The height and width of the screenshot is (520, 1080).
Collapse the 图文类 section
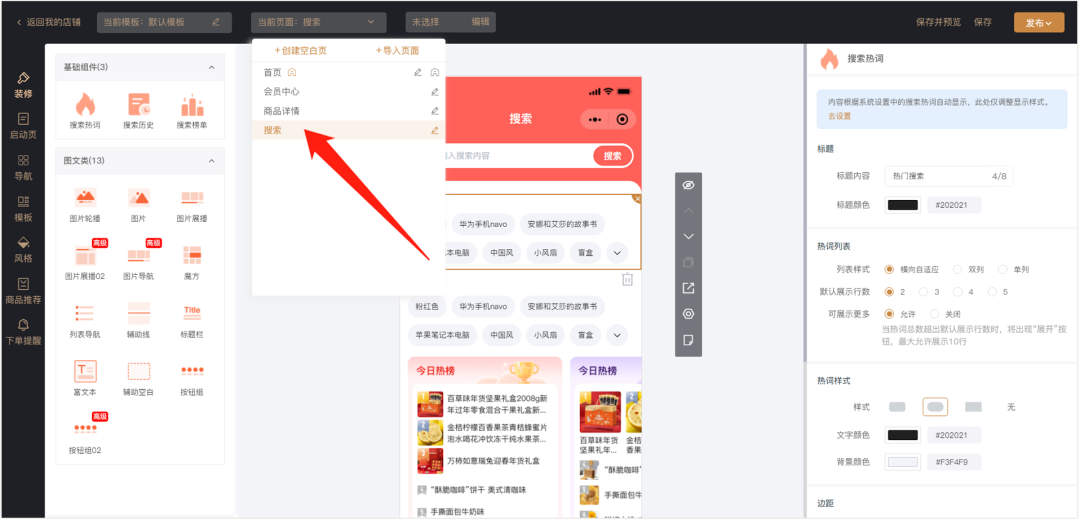[211, 160]
